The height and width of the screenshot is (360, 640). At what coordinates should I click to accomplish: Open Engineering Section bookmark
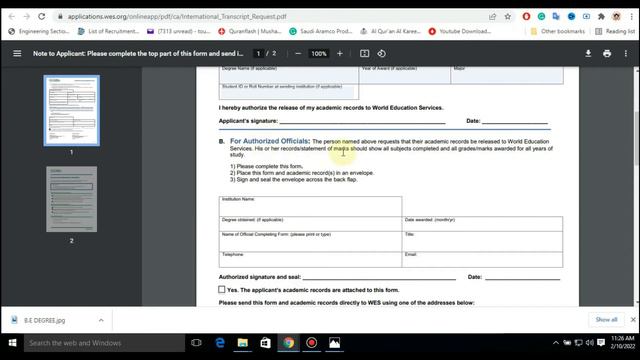(39, 31)
